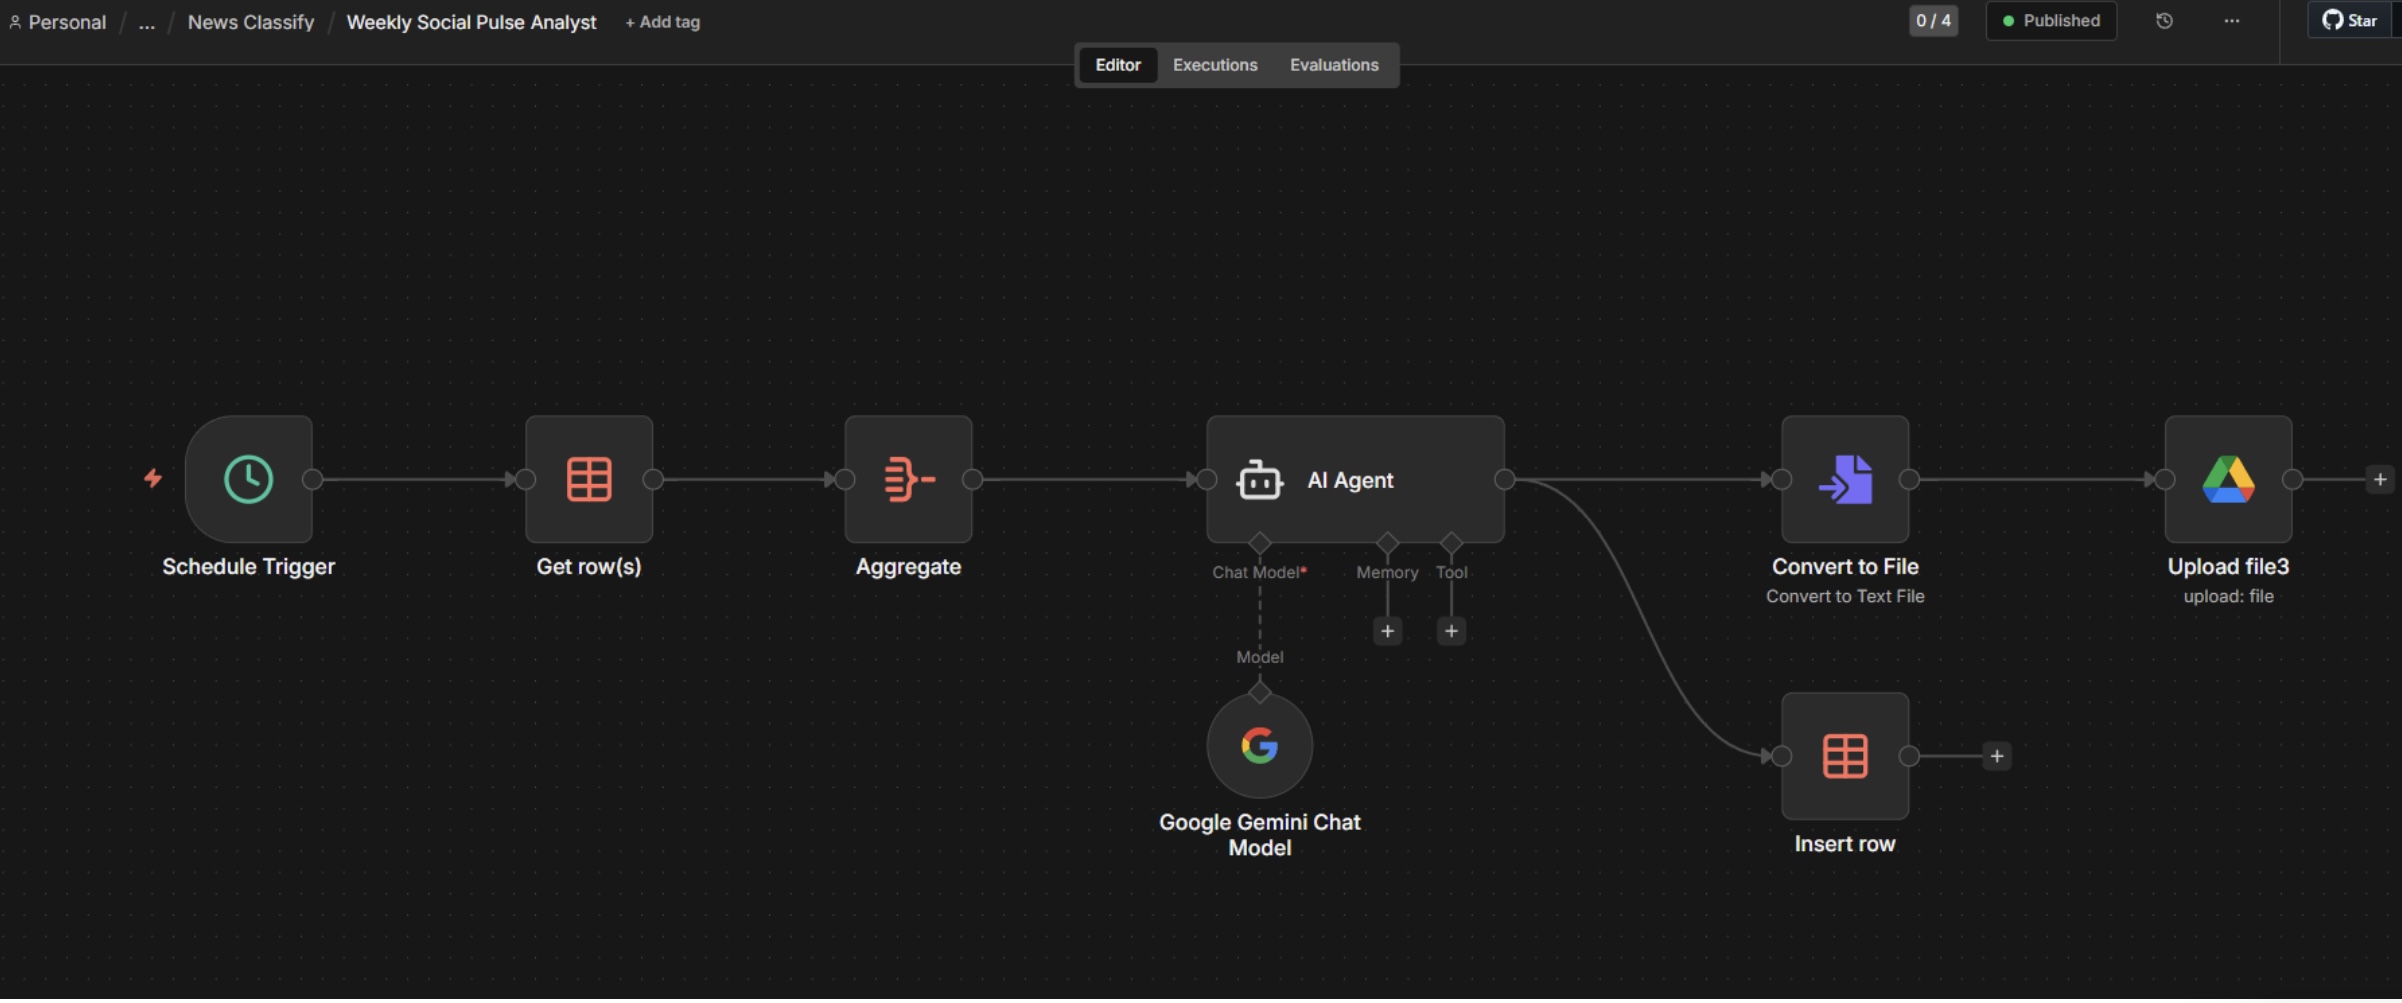Open the Insert row table node
Screen dimensions: 2402x1003
point(1845,756)
